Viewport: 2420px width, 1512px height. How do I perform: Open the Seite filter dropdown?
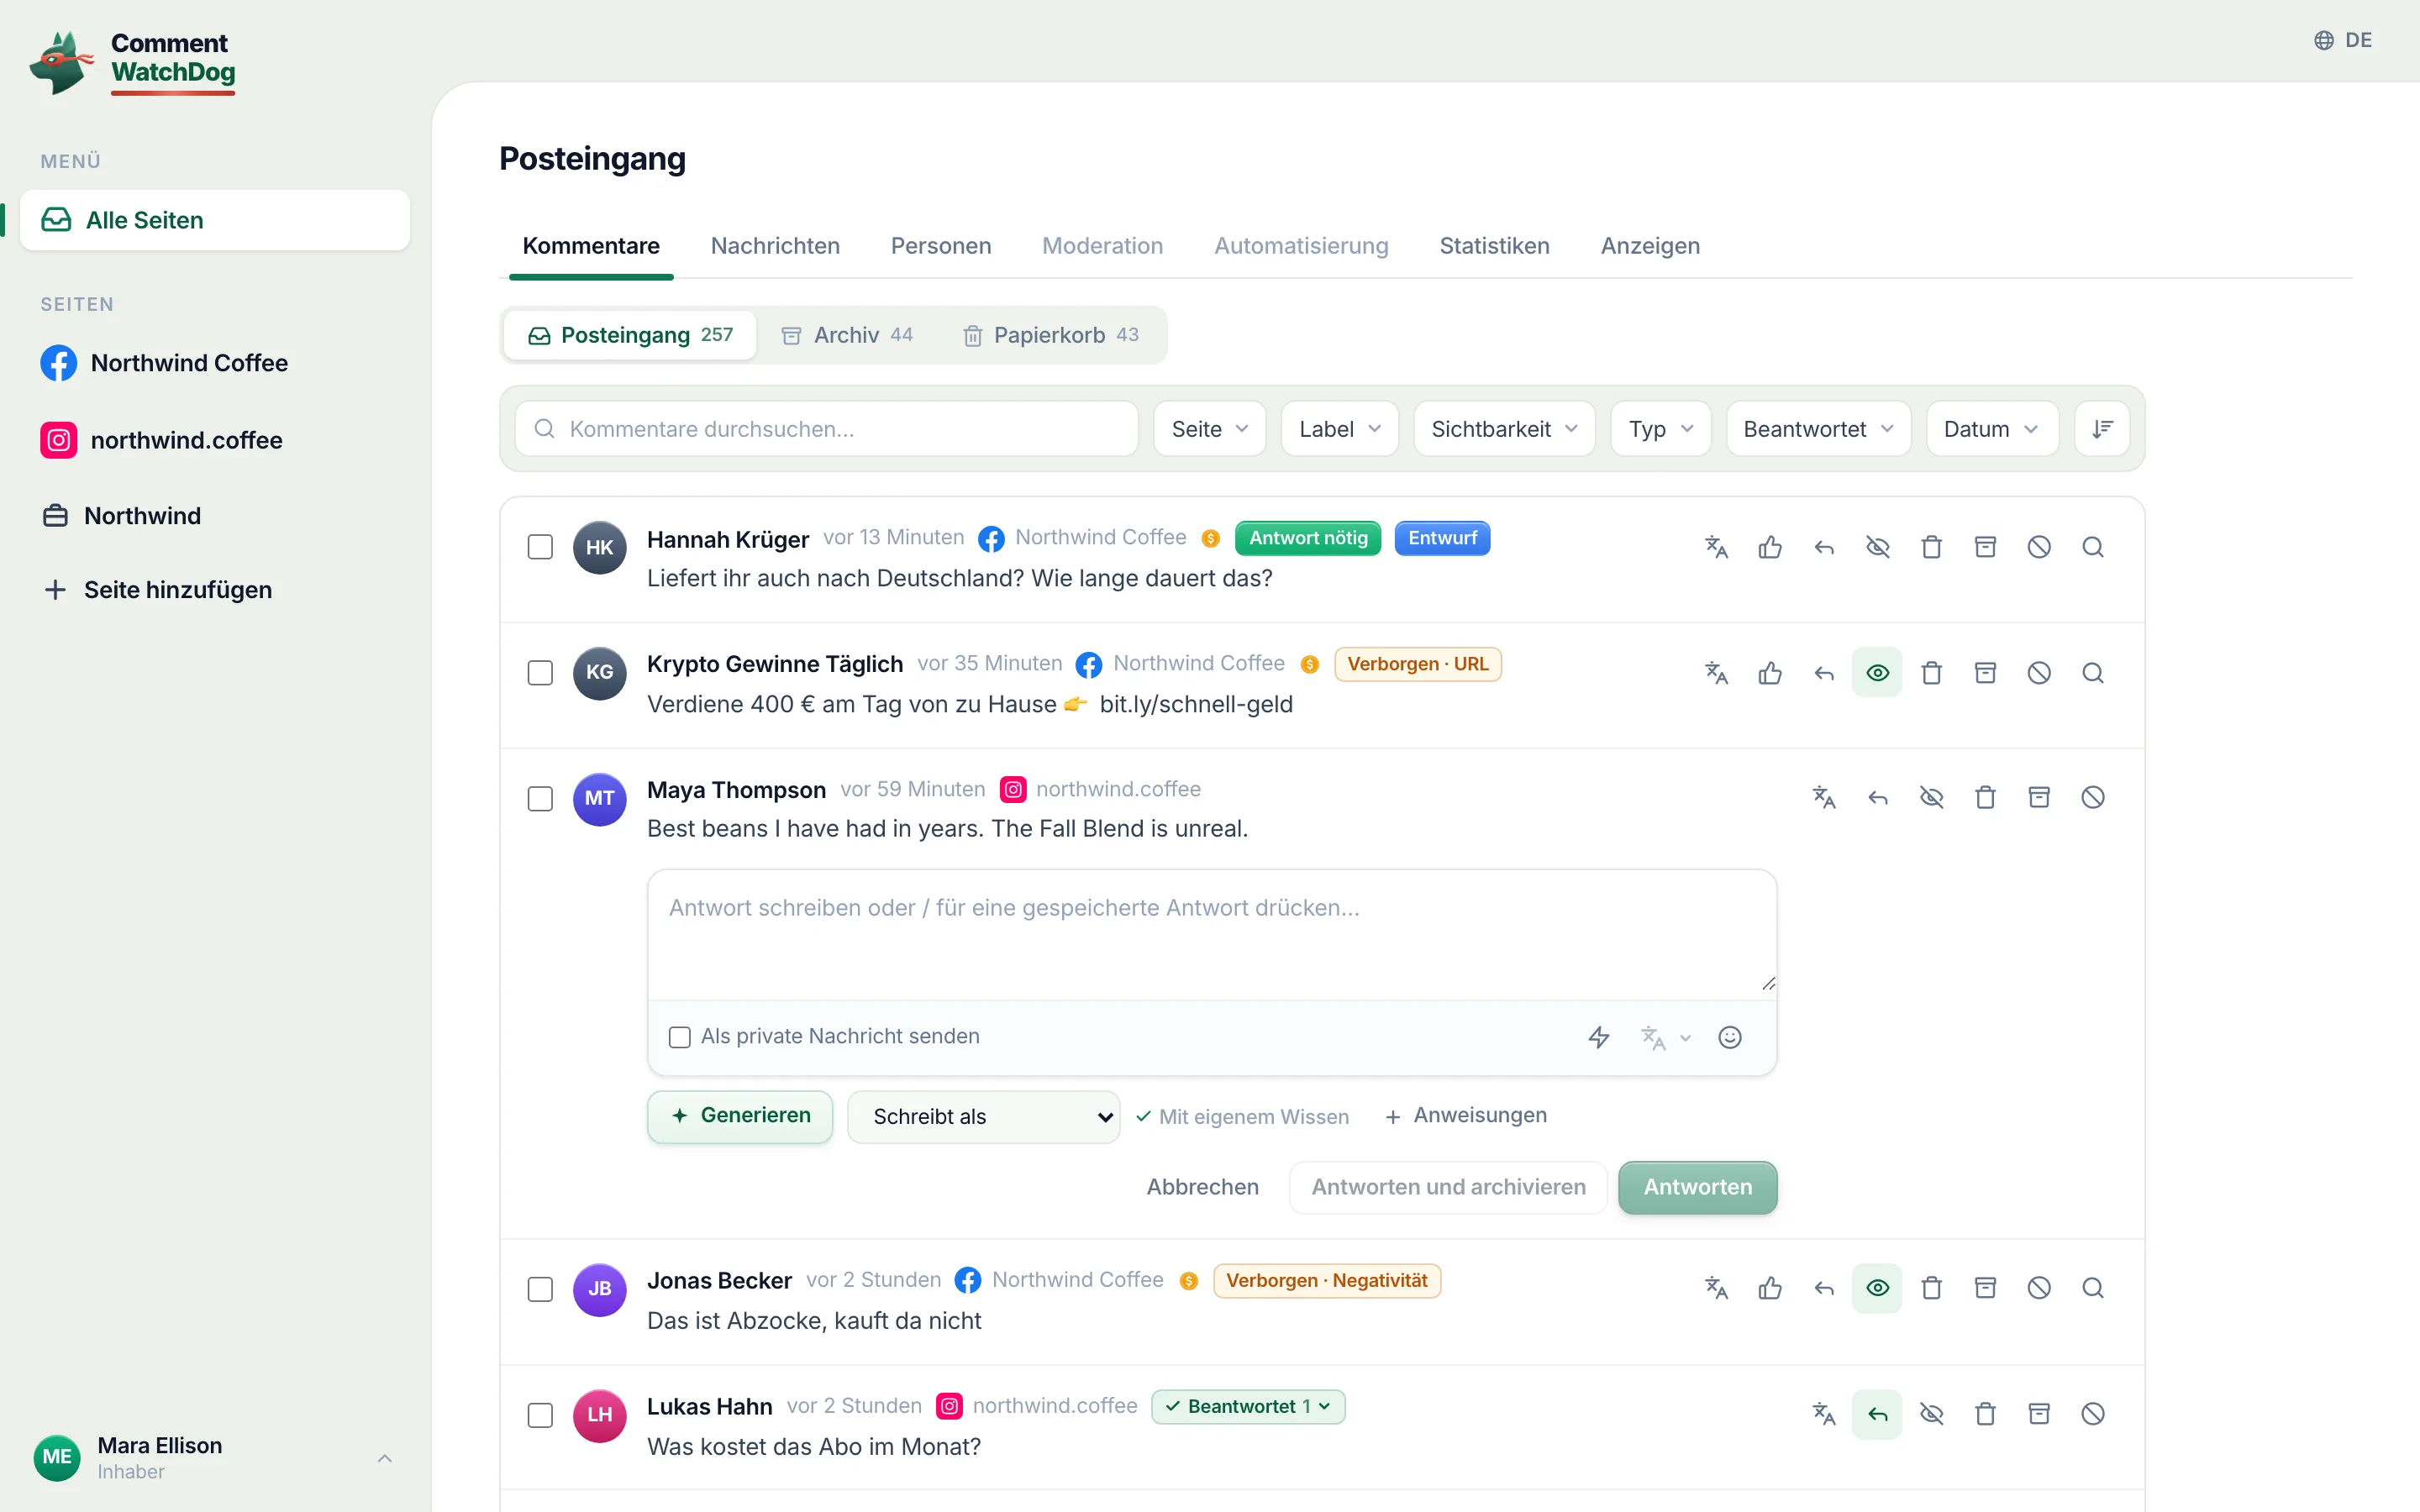pyautogui.click(x=1209, y=429)
